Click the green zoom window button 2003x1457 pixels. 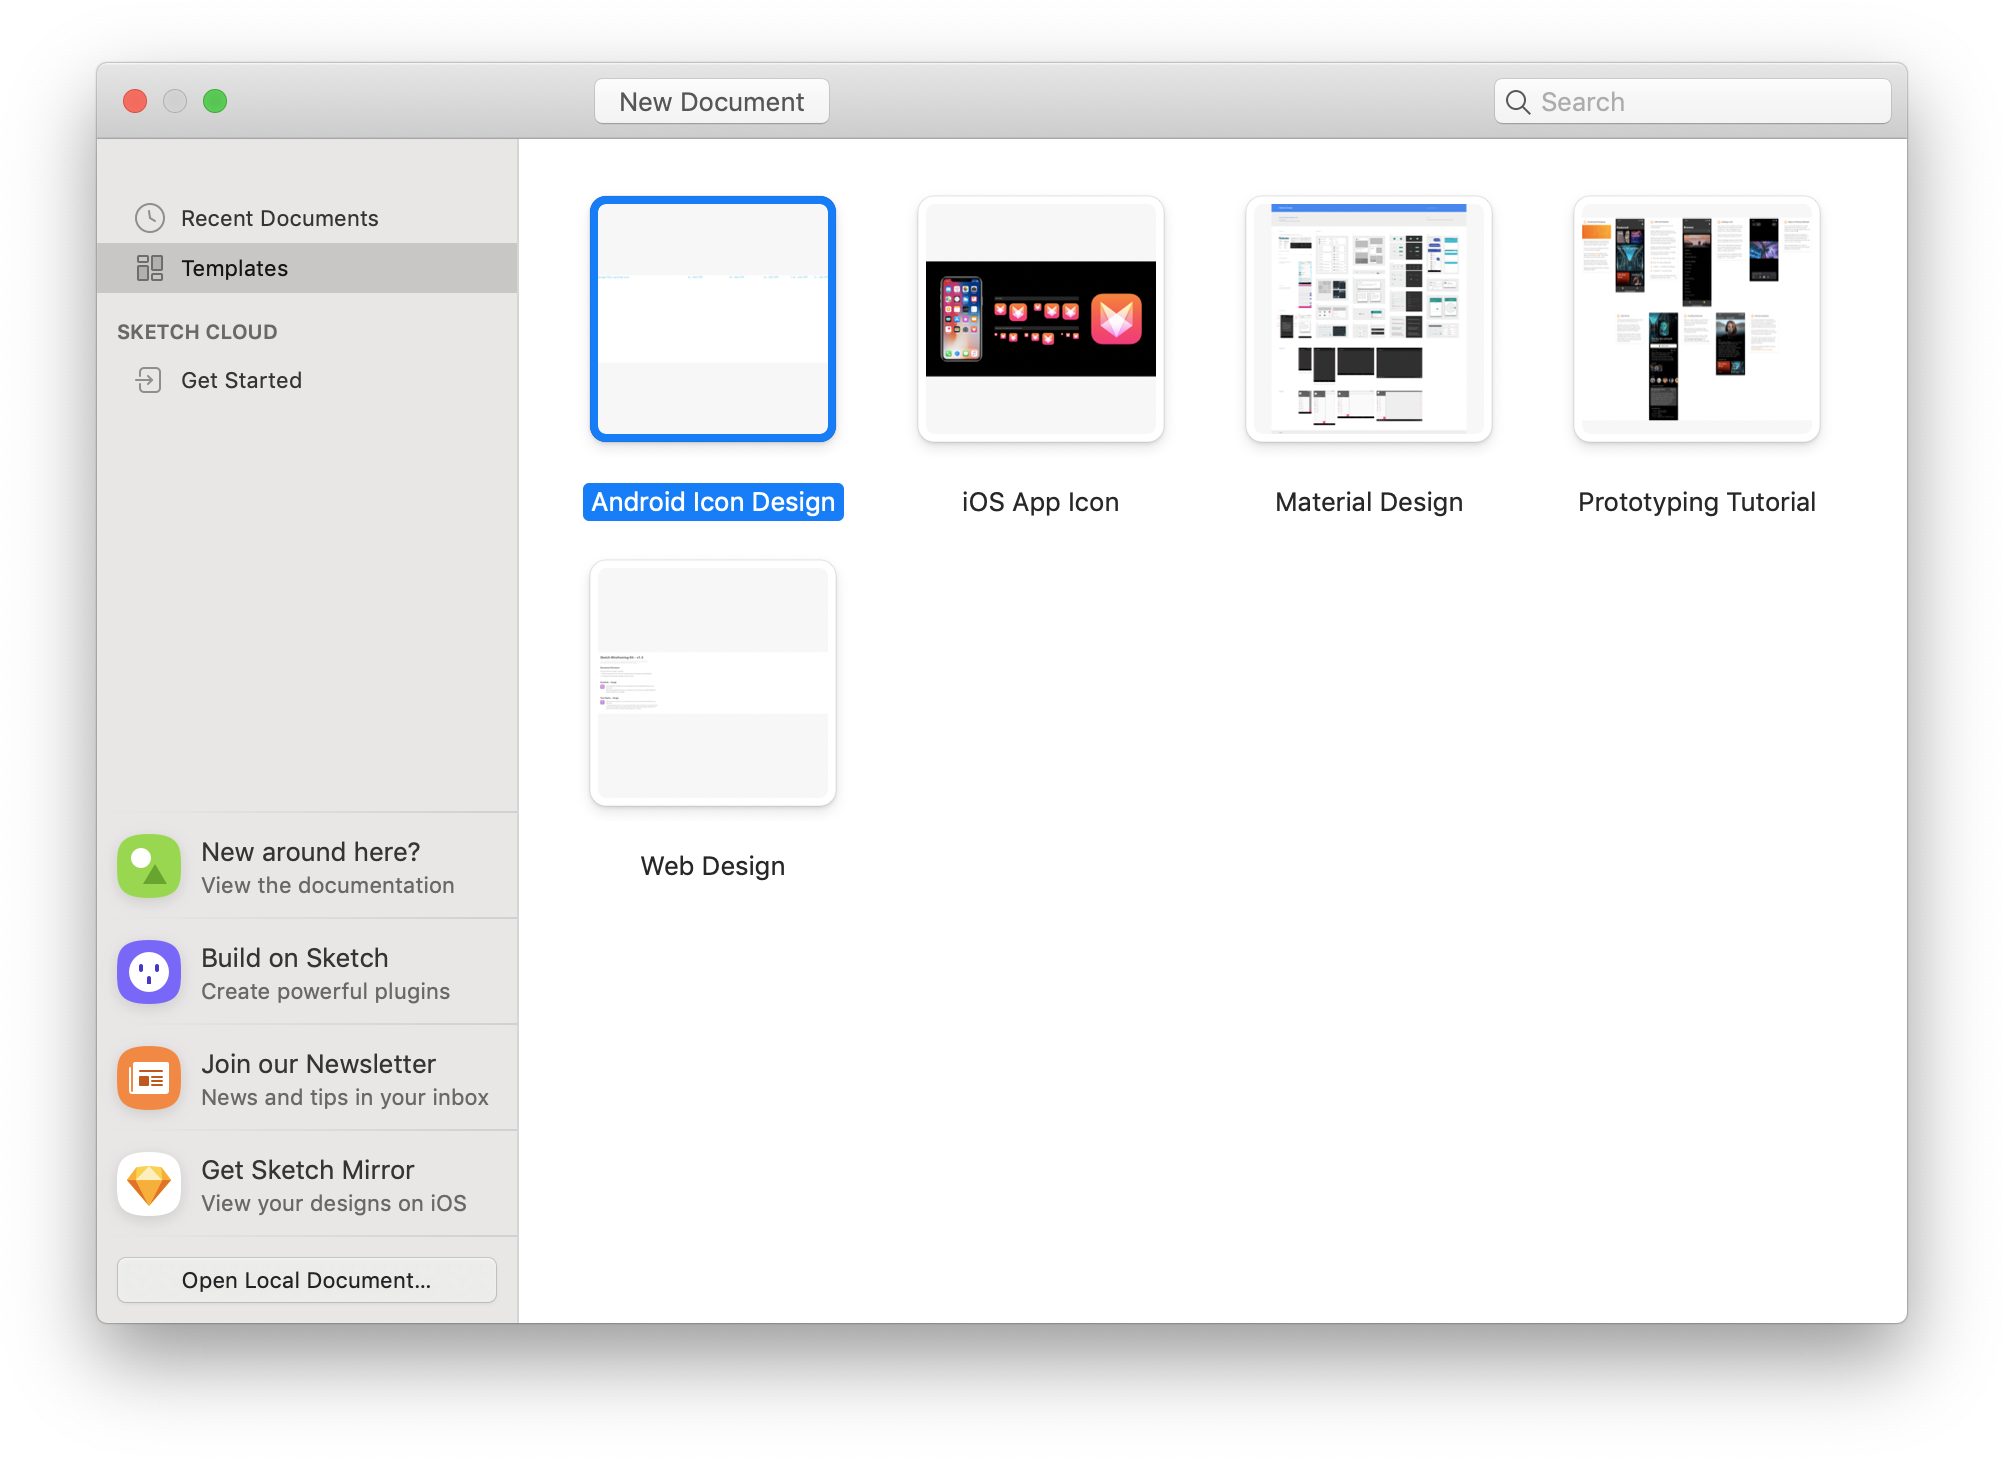pos(215,101)
